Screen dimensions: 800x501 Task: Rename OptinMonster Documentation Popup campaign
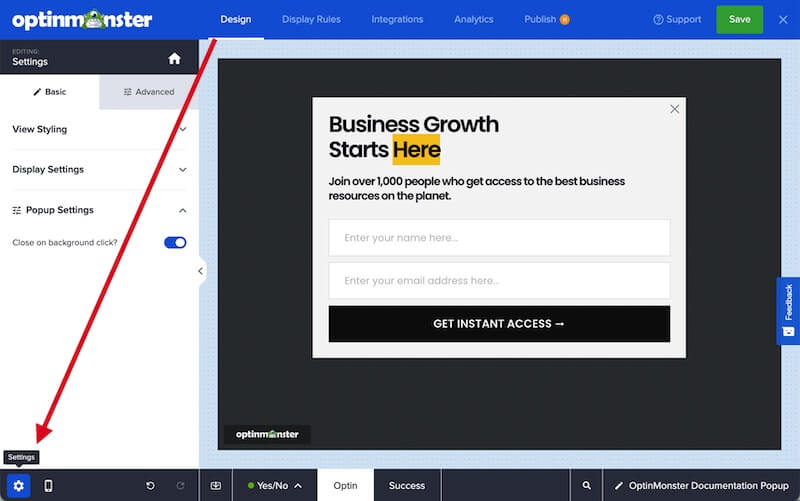(x=702, y=486)
